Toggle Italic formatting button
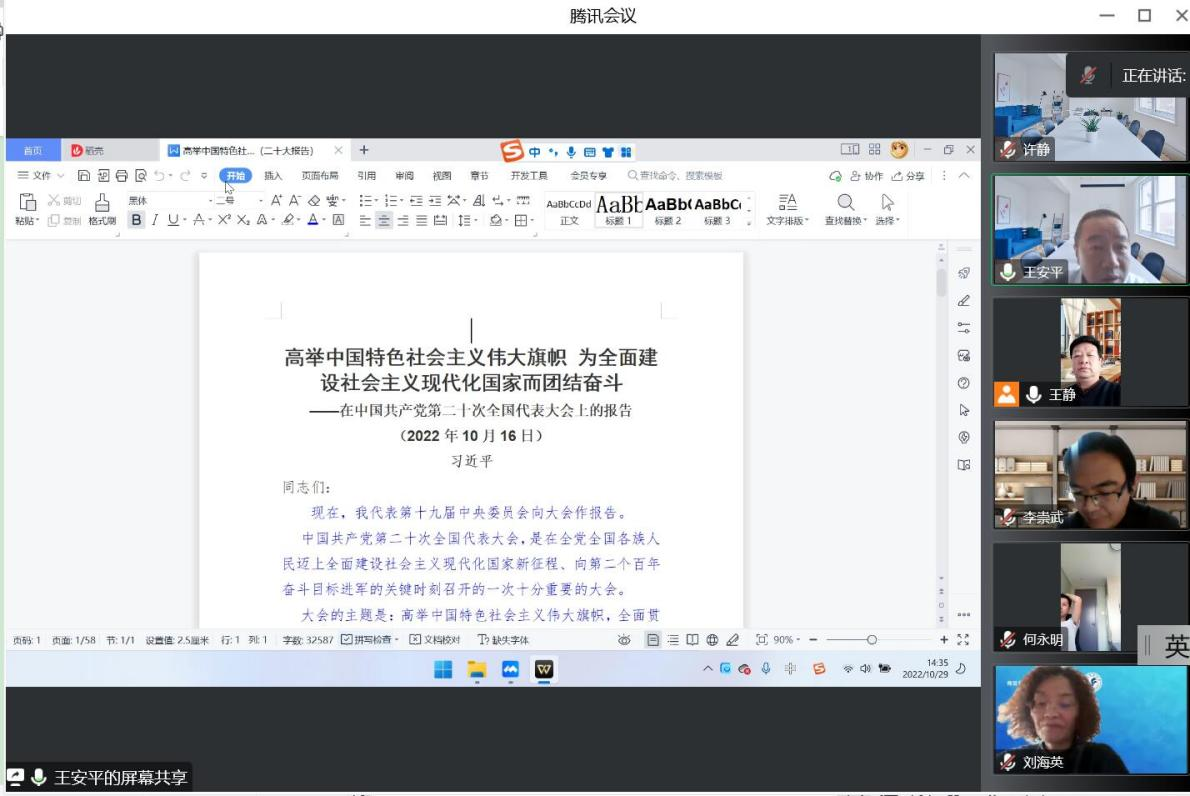The image size is (1190, 796). point(155,220)
